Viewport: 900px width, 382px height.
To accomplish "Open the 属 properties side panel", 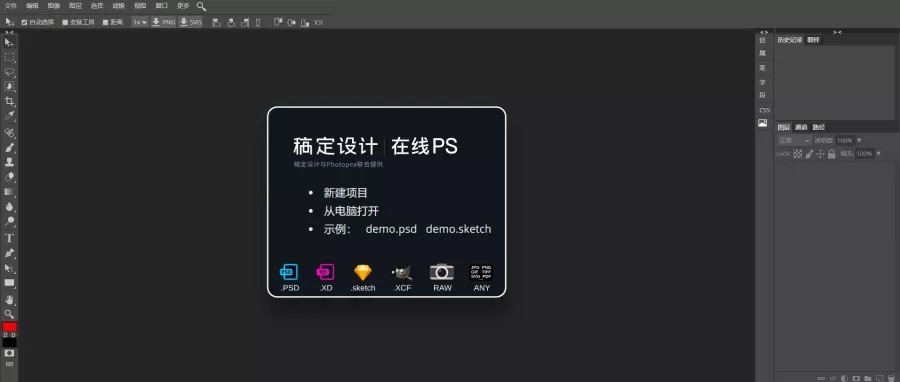I will pos(763,53).
